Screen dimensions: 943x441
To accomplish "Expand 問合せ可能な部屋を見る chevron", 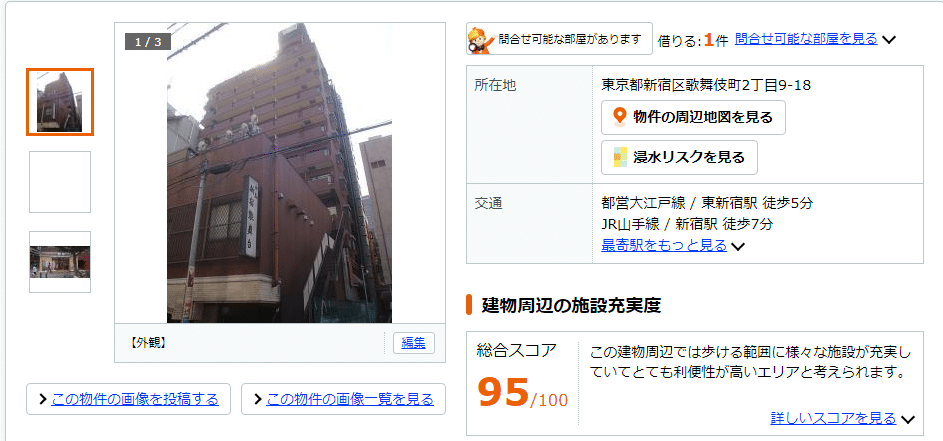I will coord(889,40).
